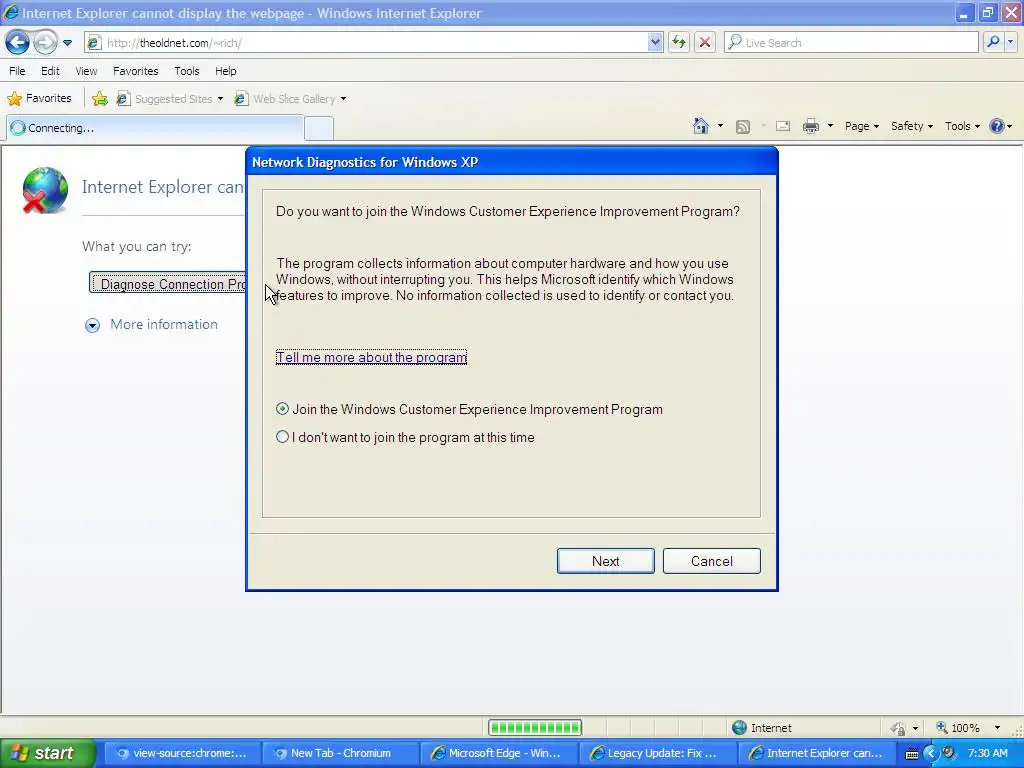Expand the address bar history dropdown
This screenshot has height=768, width=1024.
coord(655,43)
